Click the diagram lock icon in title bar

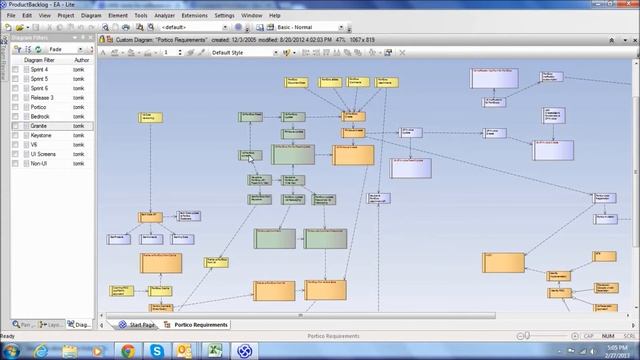pyautogui.click(x=102, y=40)
